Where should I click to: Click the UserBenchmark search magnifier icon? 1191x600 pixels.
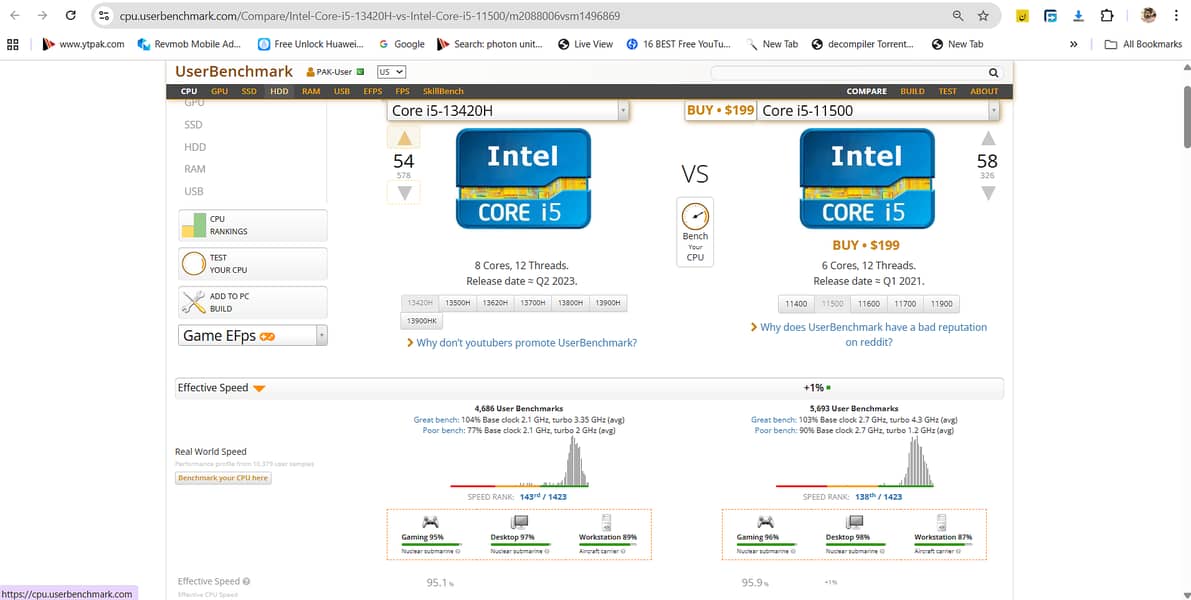tap(992, 72)
